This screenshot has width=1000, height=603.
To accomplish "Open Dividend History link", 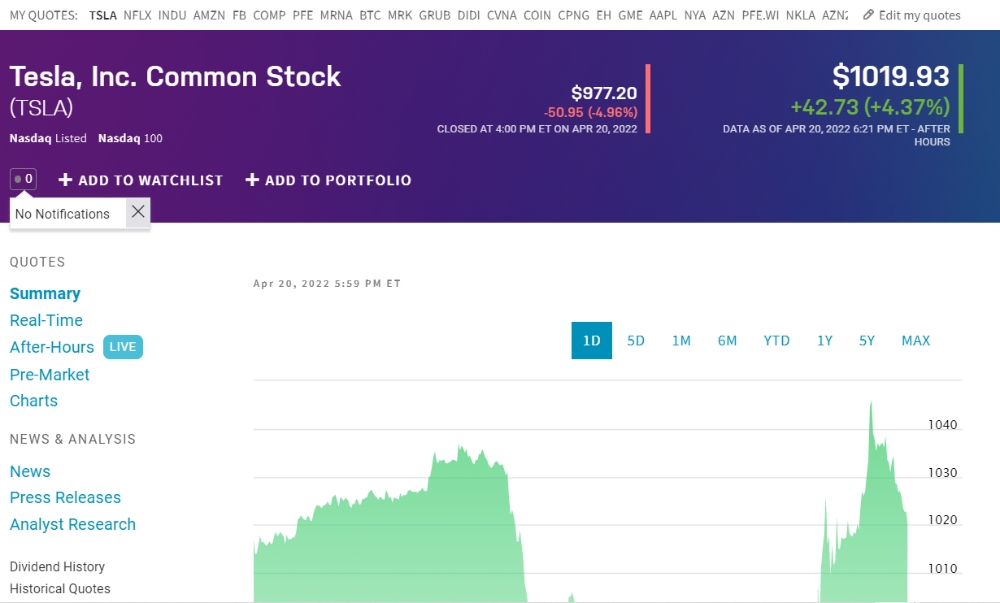I will 57,566.
